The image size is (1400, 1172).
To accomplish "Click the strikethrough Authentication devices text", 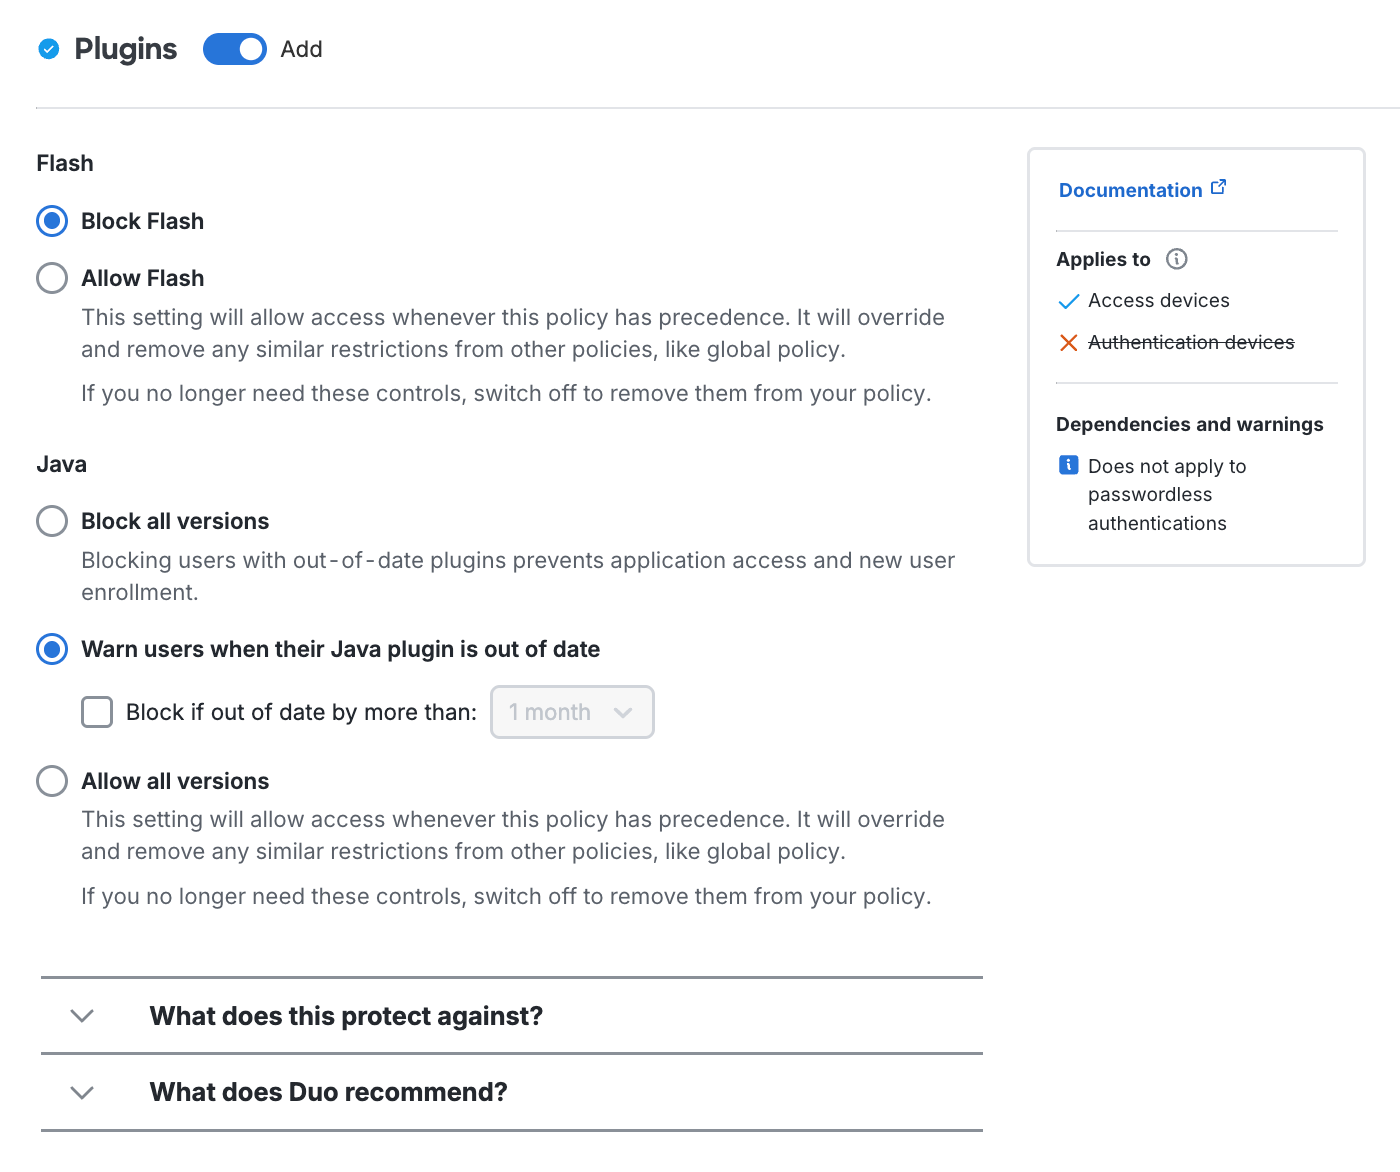I will [x=1190, y=342].
